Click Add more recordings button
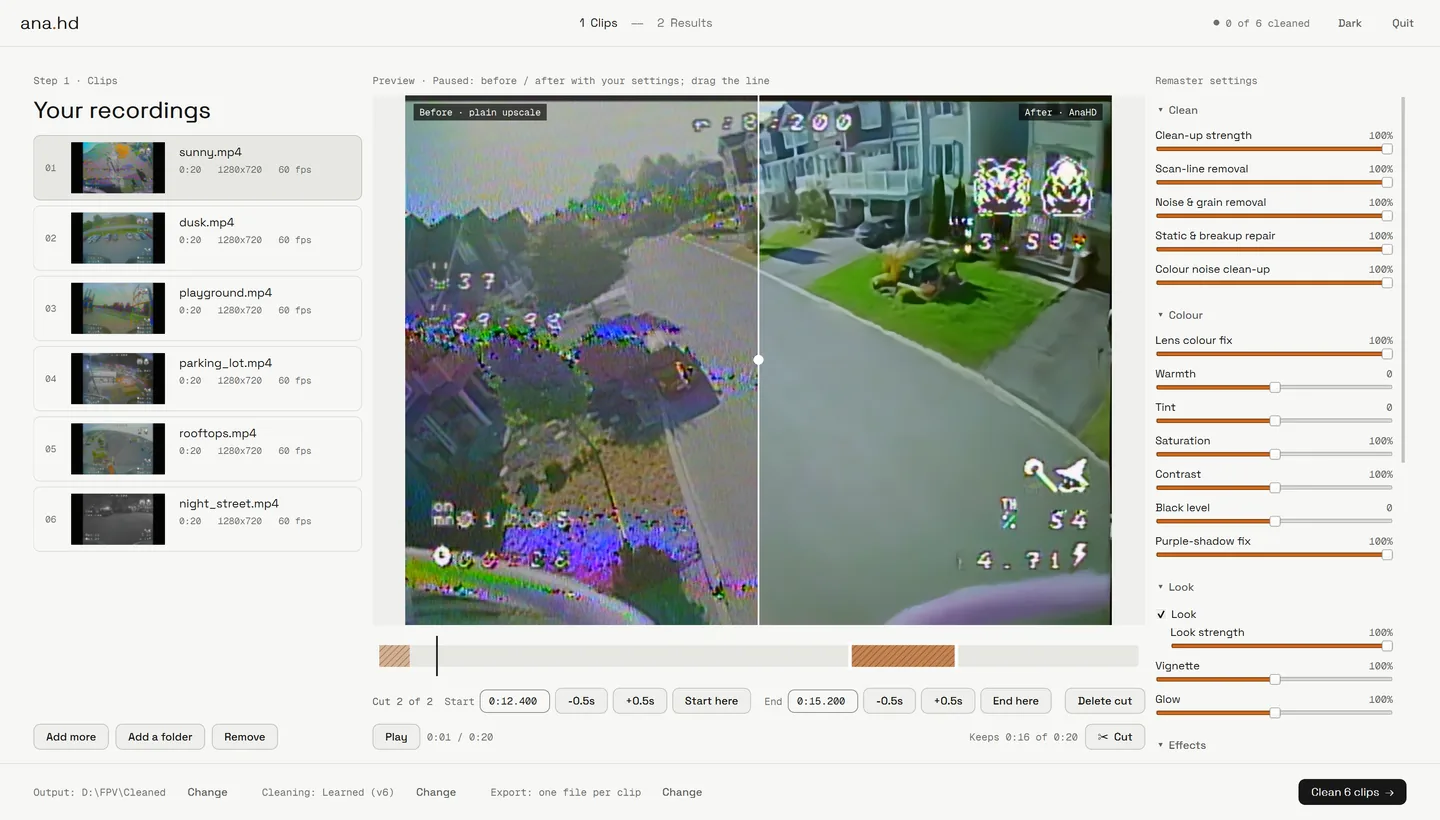Screen dimensions: 1440x820 pos(71,737)
